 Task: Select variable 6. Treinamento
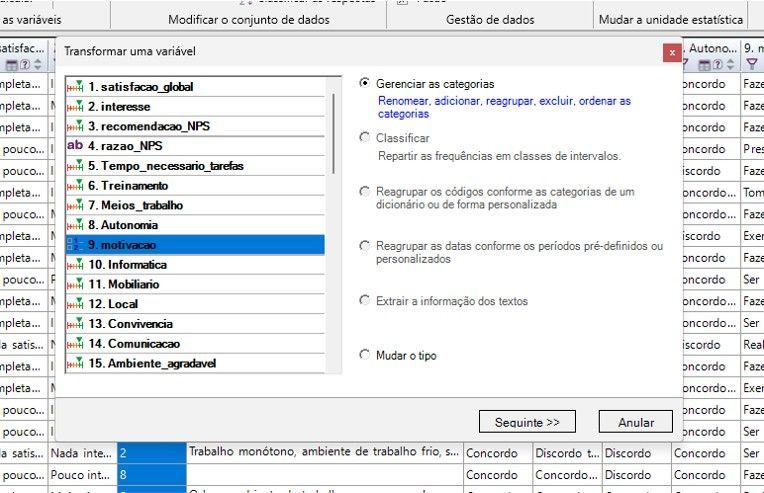[x=195, y=186]
